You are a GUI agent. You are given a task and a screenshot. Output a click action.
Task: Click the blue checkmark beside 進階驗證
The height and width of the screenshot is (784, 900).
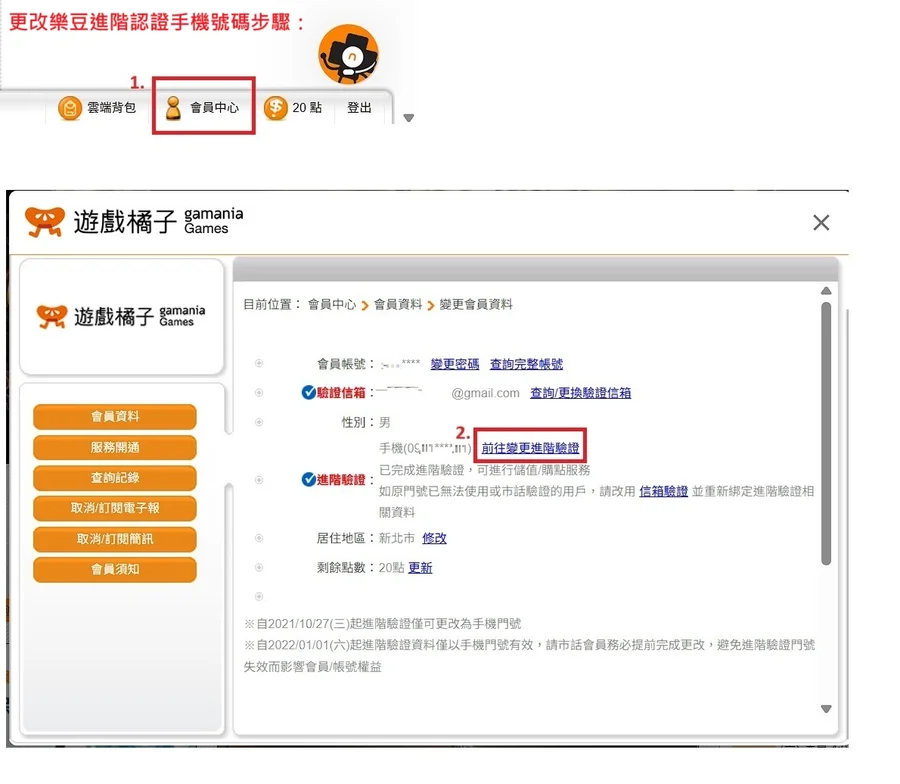[309, 479]
